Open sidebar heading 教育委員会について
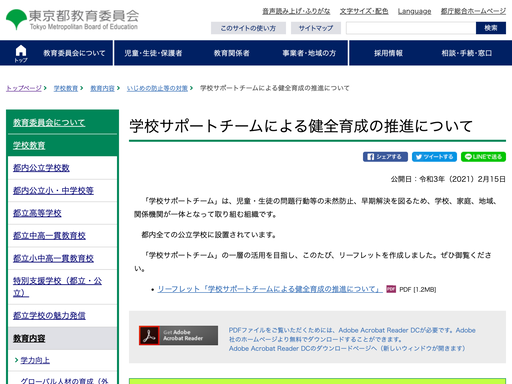 49,122
